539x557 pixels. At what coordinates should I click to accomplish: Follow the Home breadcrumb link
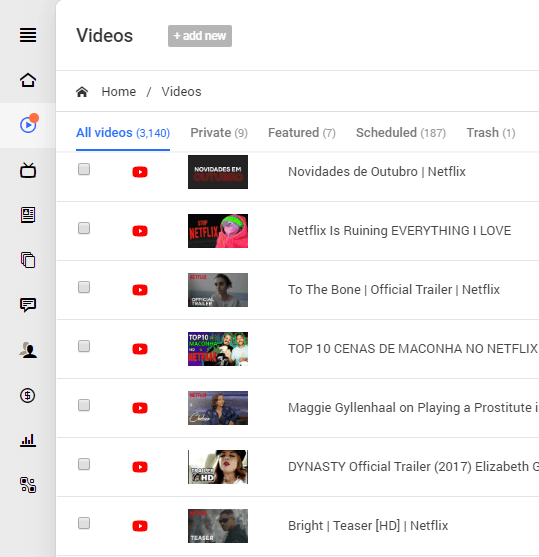point(119,92)
